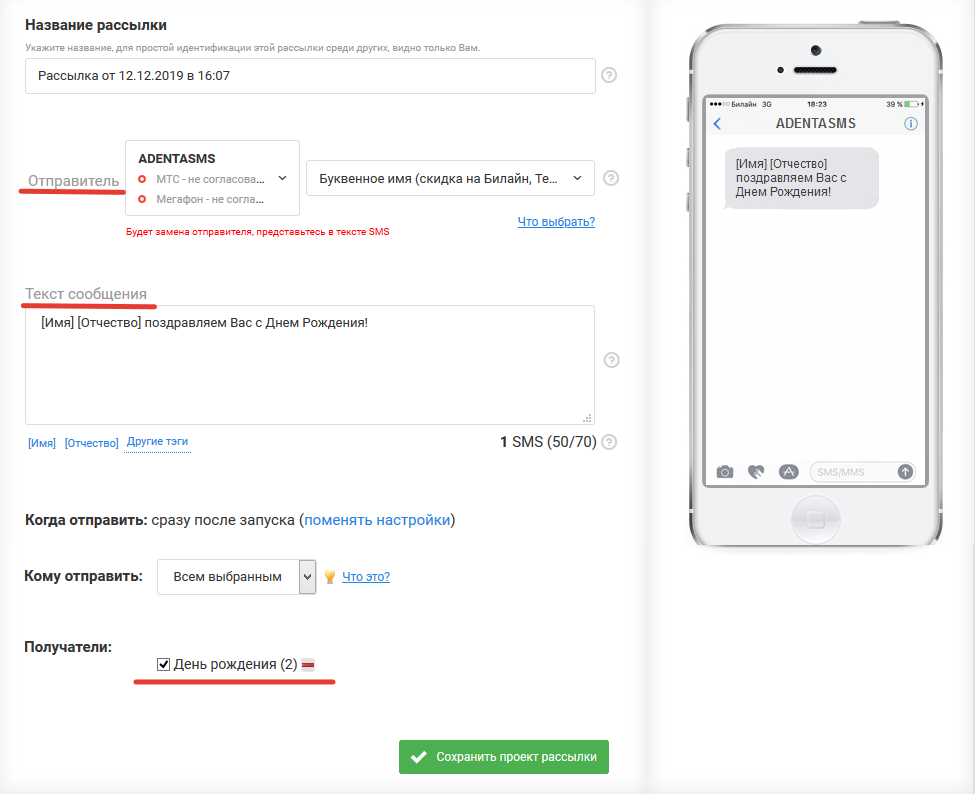This screenshot has height=794, width=975.
Task: Click help icon next to sender type dropdown
Action: (x=611, y=178)
